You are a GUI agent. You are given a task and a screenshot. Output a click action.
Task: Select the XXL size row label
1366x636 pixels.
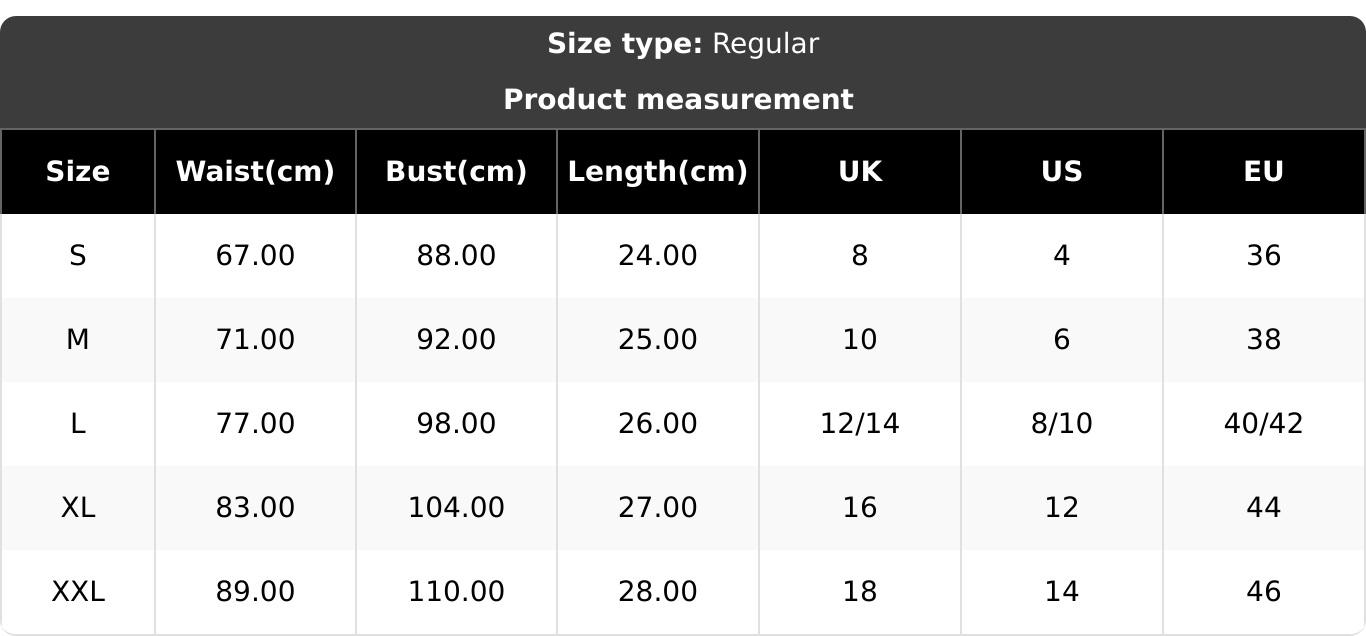[x=78, y=592]
